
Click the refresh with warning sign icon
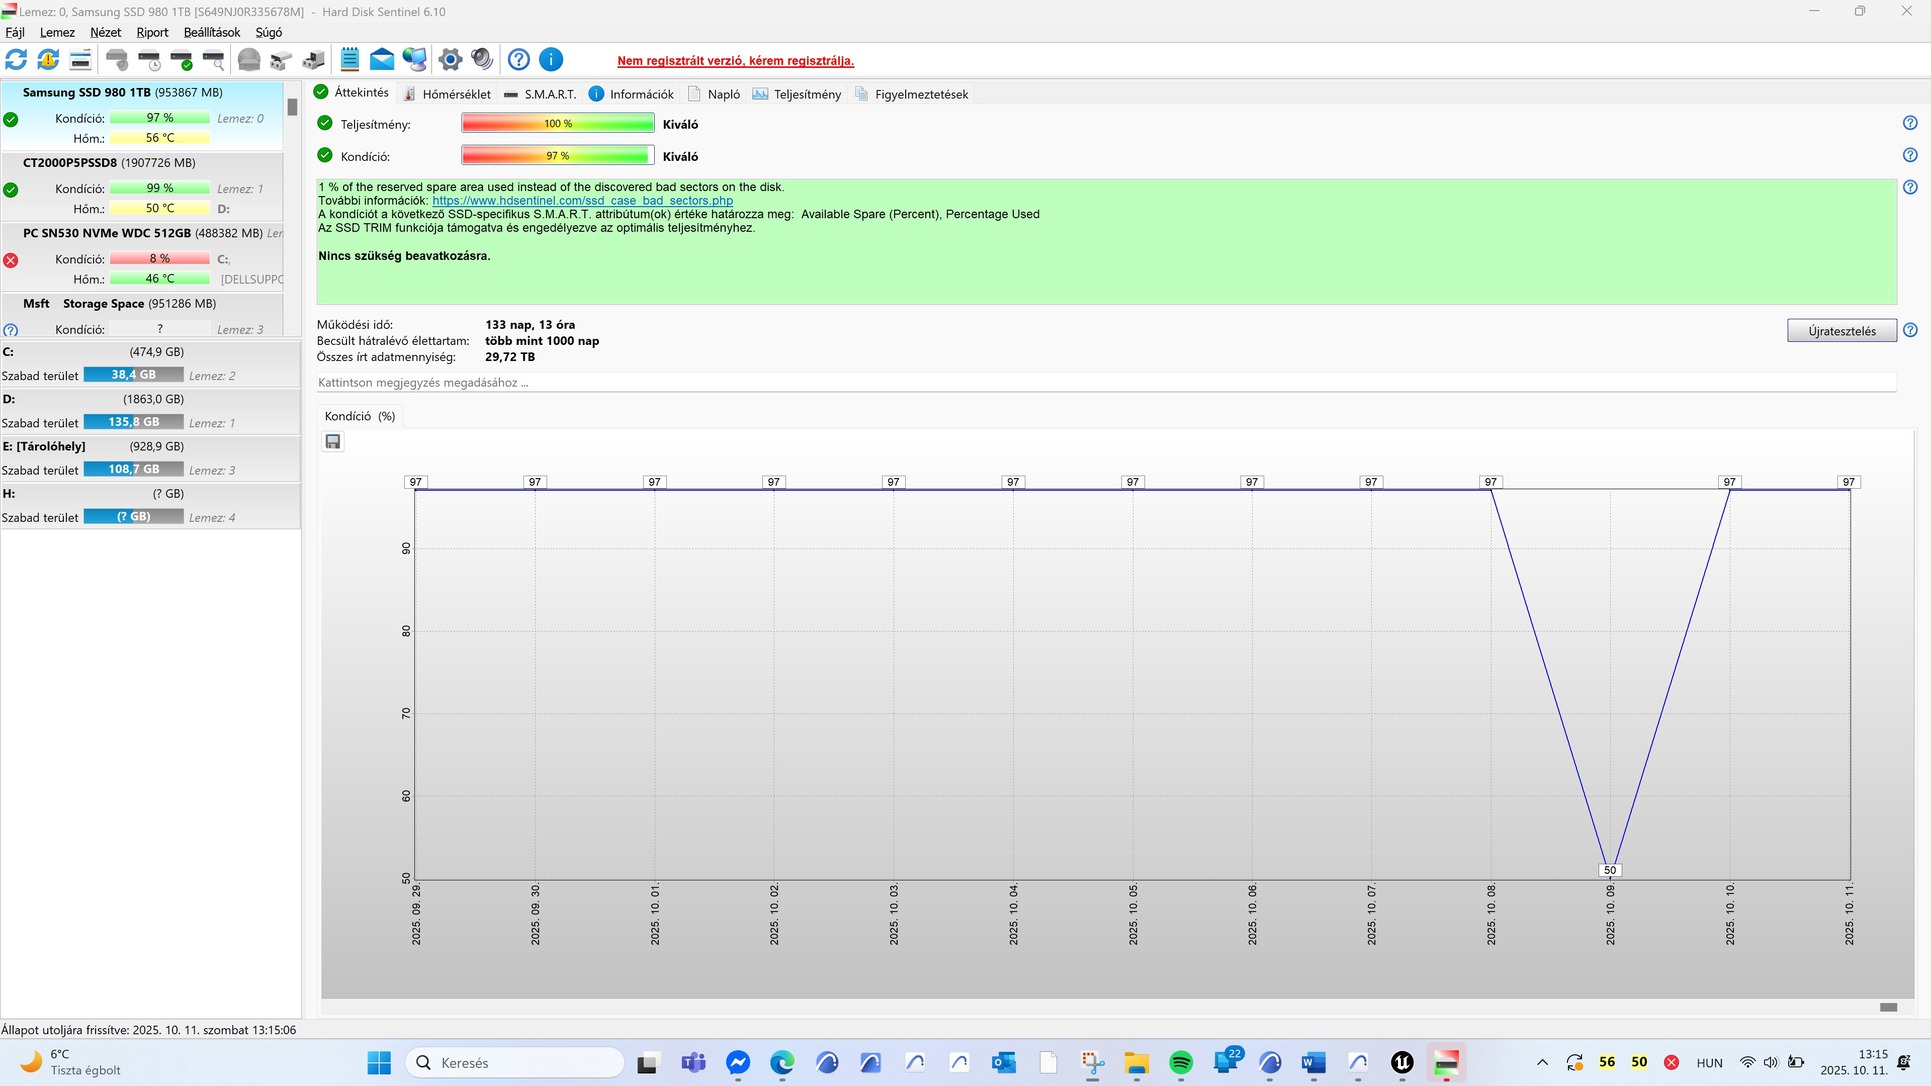(48, 60)
